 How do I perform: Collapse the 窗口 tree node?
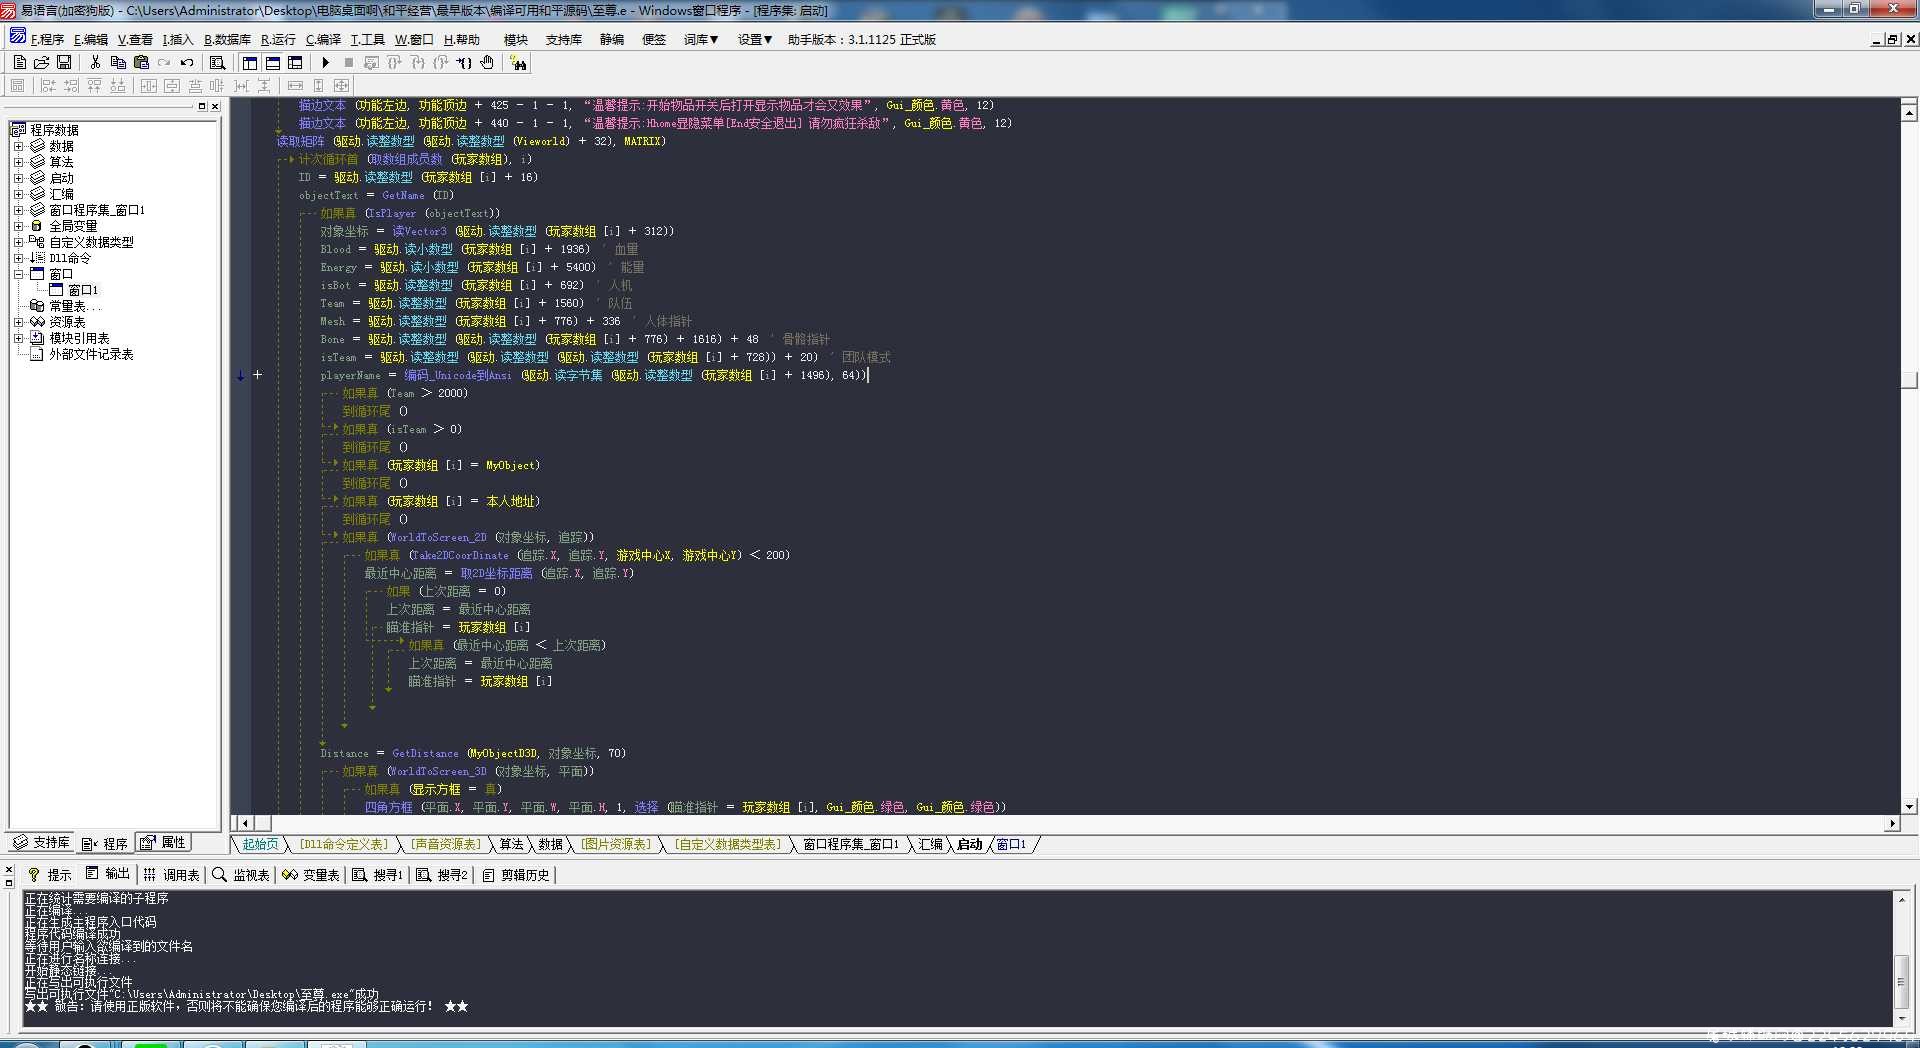pos(18,274)
